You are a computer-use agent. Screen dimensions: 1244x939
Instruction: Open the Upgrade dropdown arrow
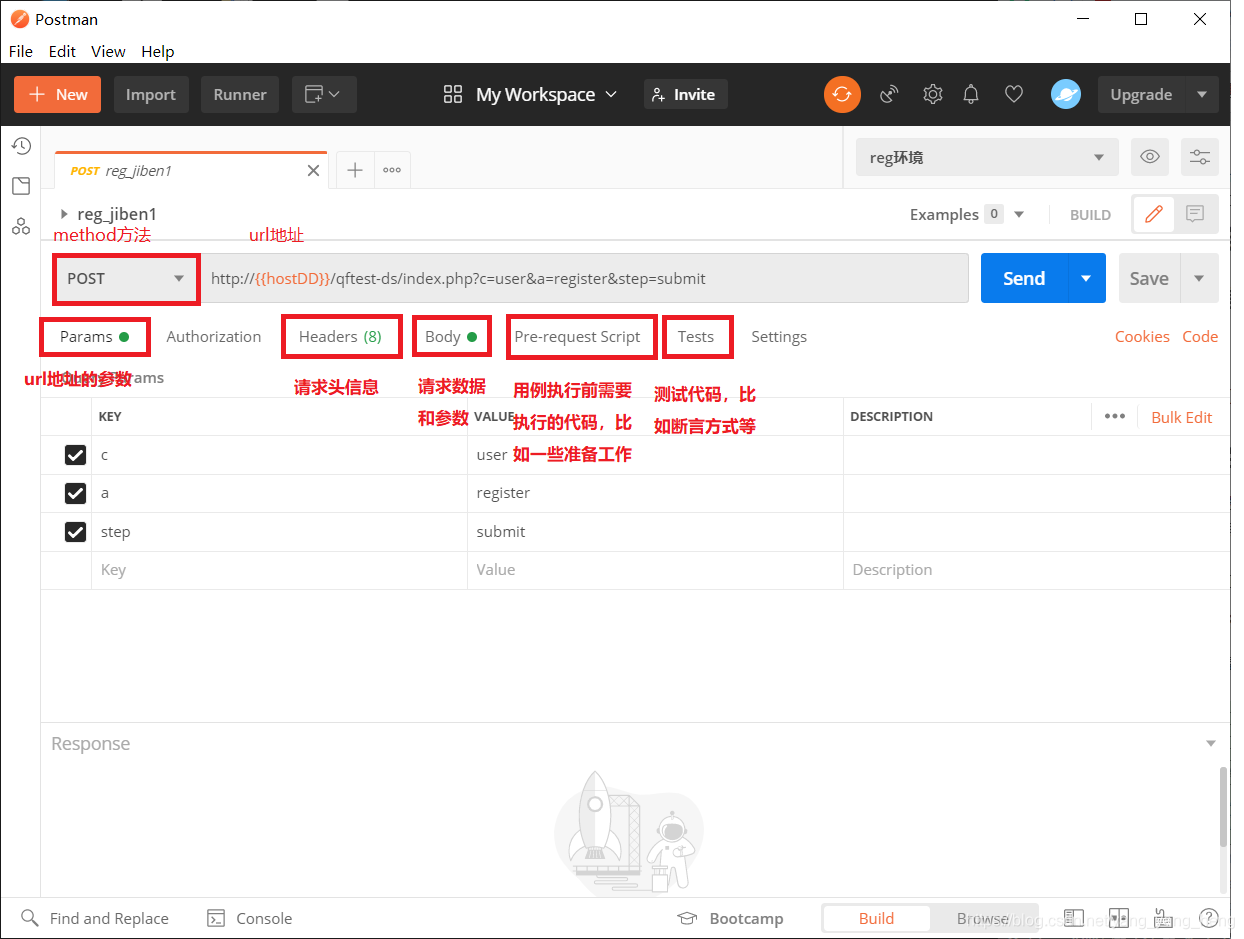coord(1202,94)
